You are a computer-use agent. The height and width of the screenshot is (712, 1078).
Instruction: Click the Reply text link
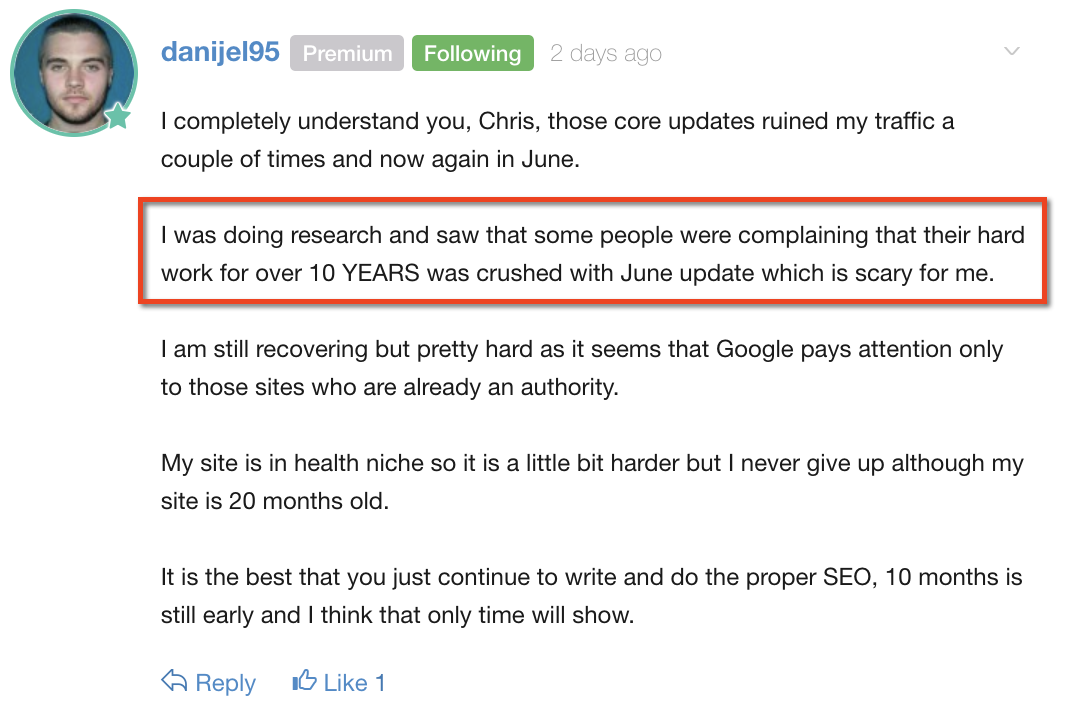pos(226,683)
